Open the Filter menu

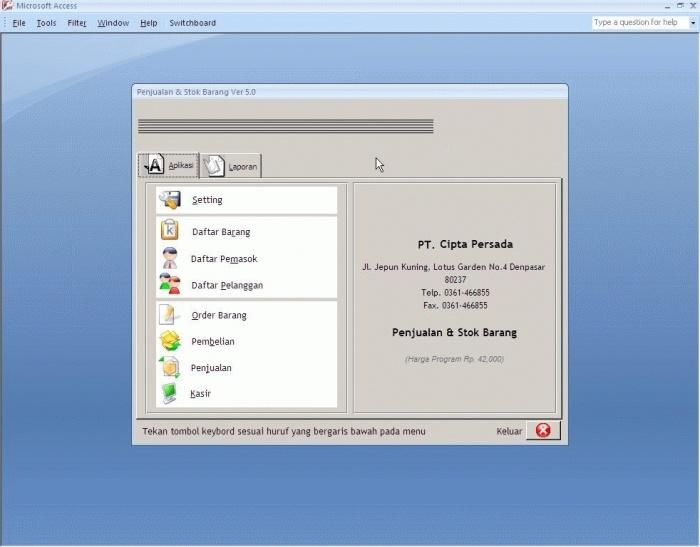(x=77, y=23)
